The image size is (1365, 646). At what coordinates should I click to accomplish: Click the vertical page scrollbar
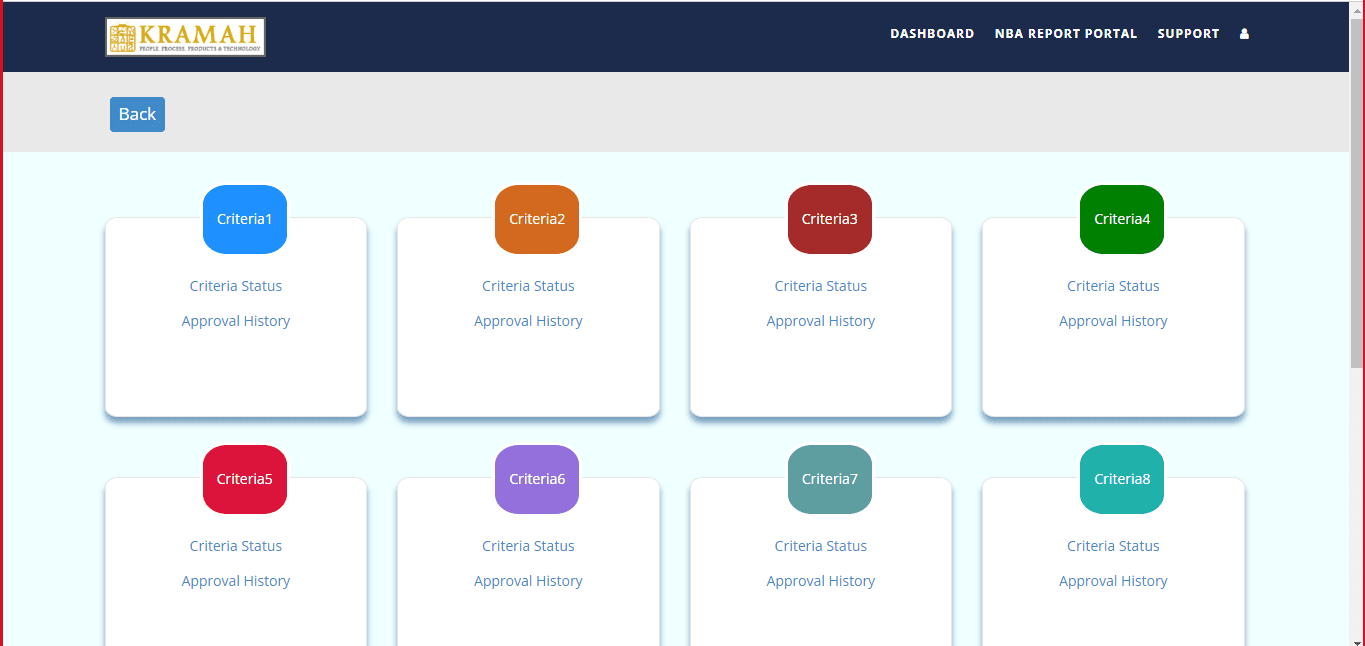point(1357,200)
